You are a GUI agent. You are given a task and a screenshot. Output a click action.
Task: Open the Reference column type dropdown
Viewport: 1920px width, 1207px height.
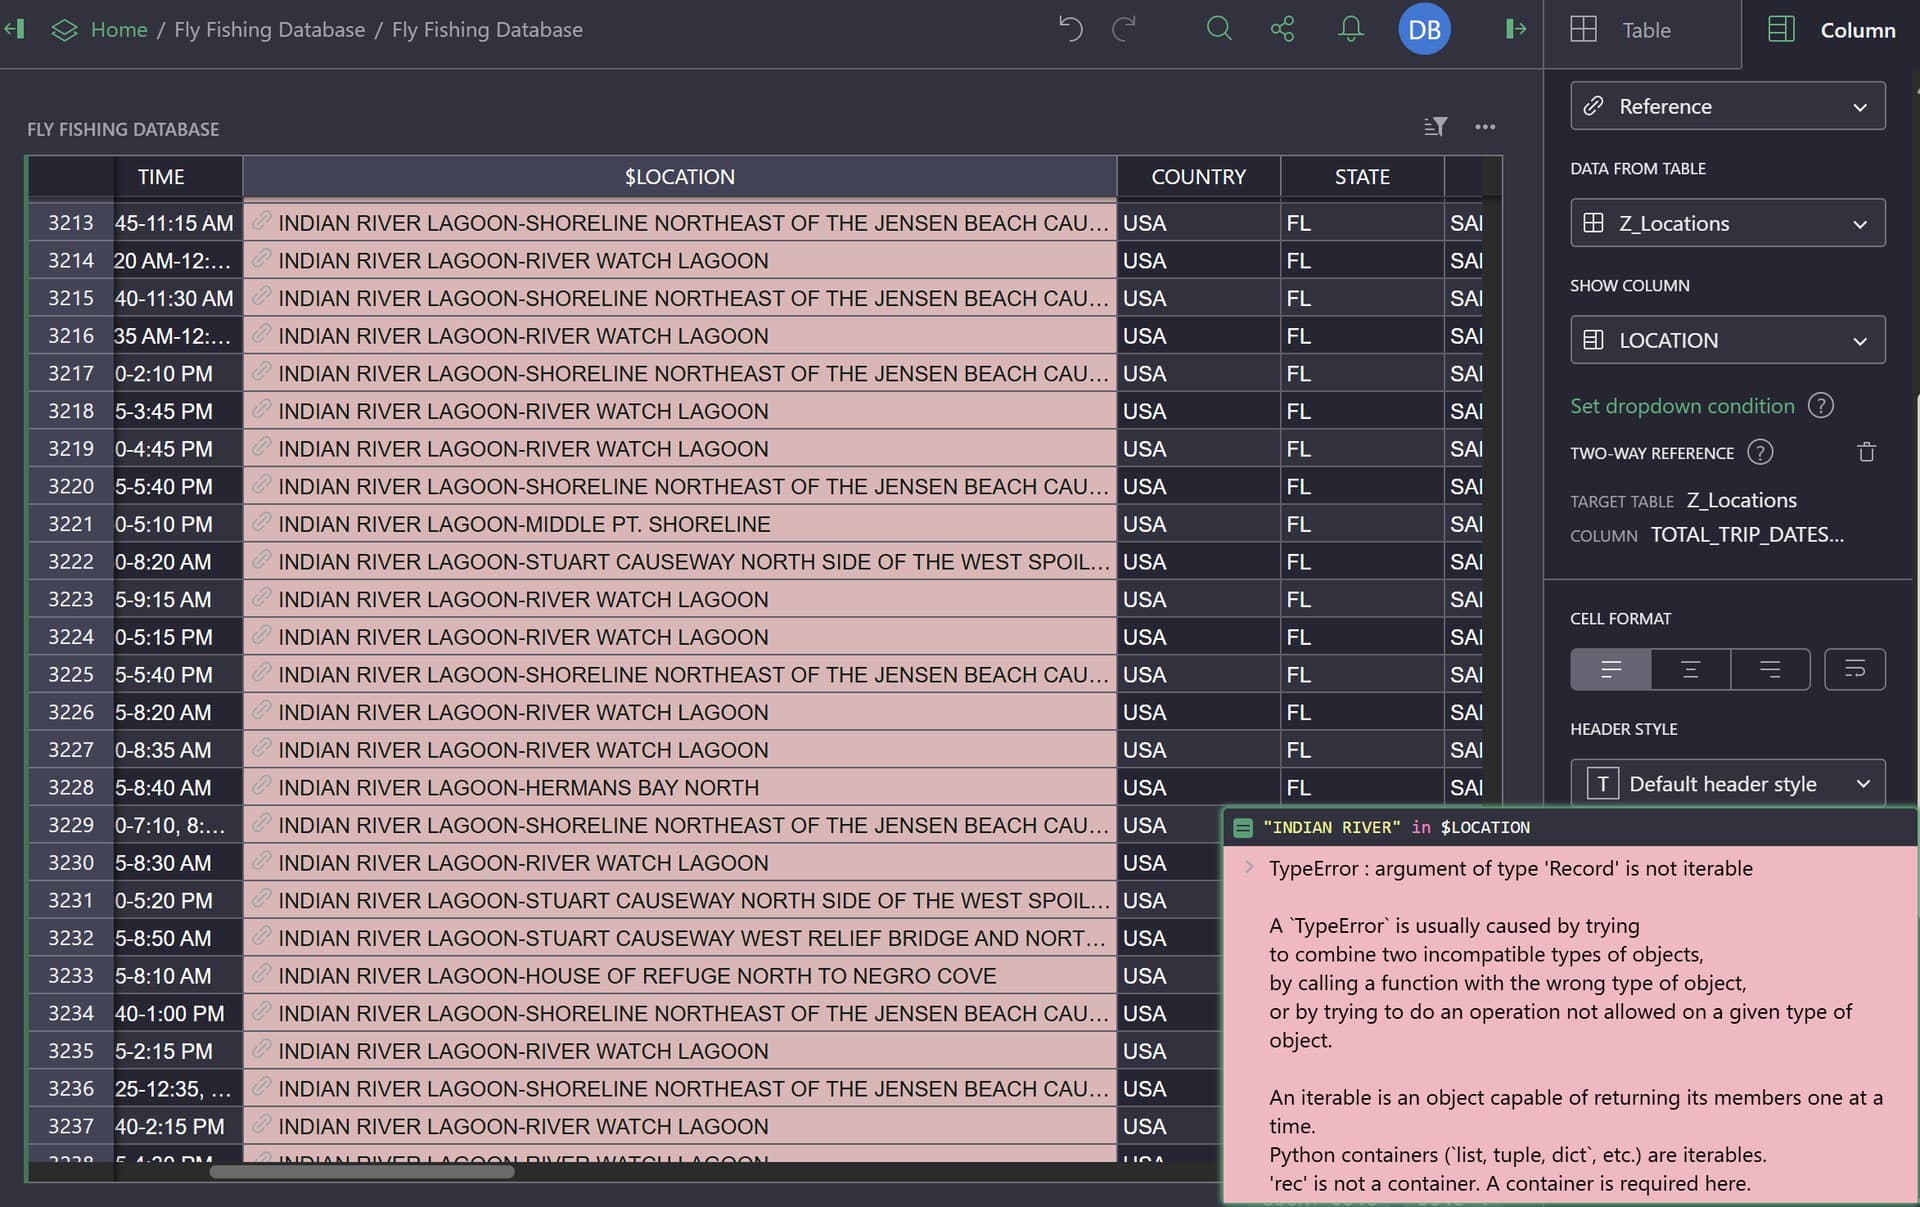pos(1727,106)
